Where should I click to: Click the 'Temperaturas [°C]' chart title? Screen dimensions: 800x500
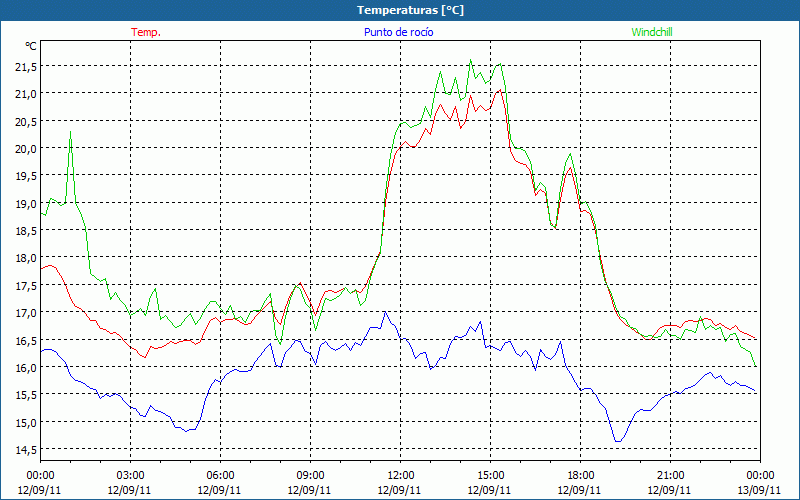(x=410, y=10)
